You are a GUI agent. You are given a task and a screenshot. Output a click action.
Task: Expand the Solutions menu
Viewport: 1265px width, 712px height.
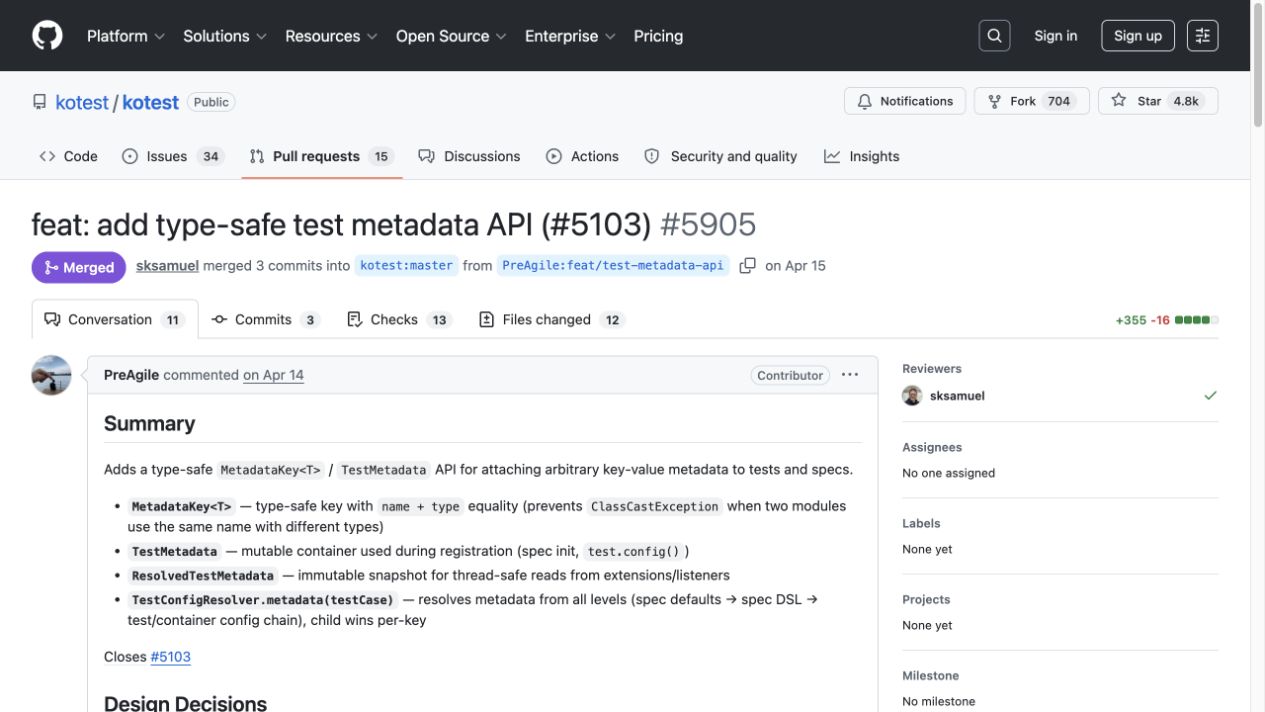(x=225, y=36)
